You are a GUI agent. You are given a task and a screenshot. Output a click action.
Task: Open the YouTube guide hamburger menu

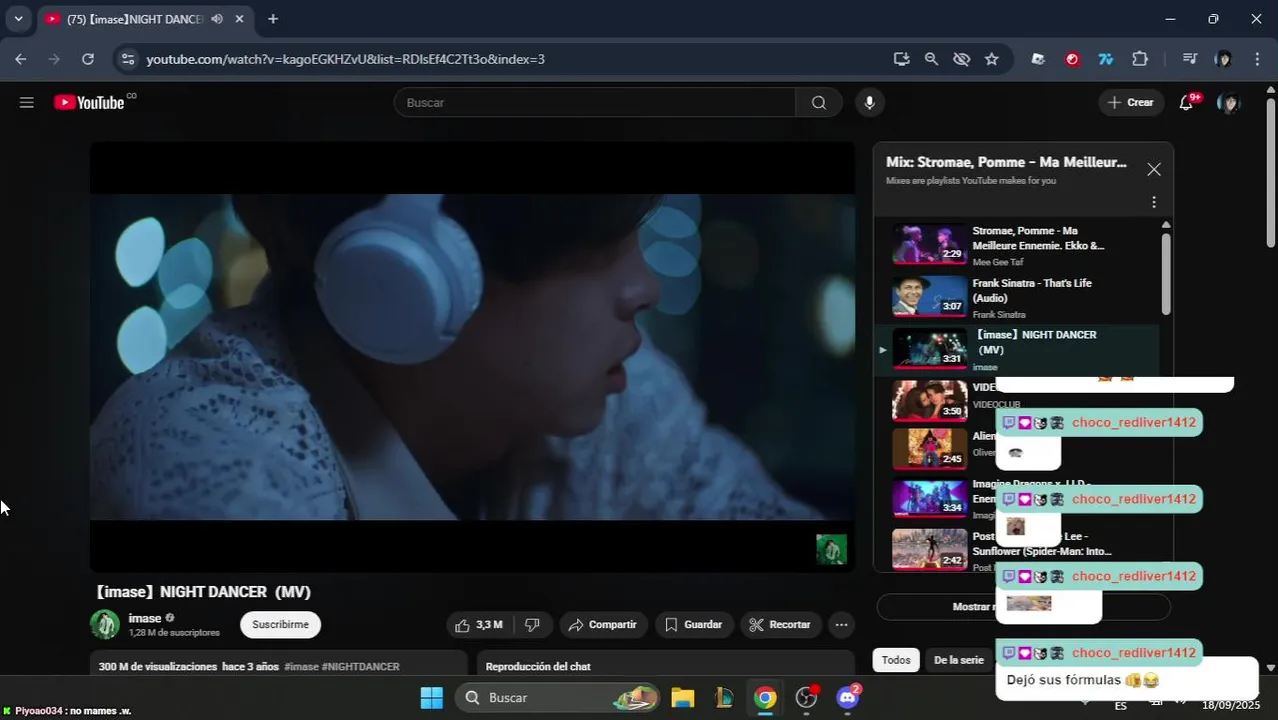(x=27, y=102)
